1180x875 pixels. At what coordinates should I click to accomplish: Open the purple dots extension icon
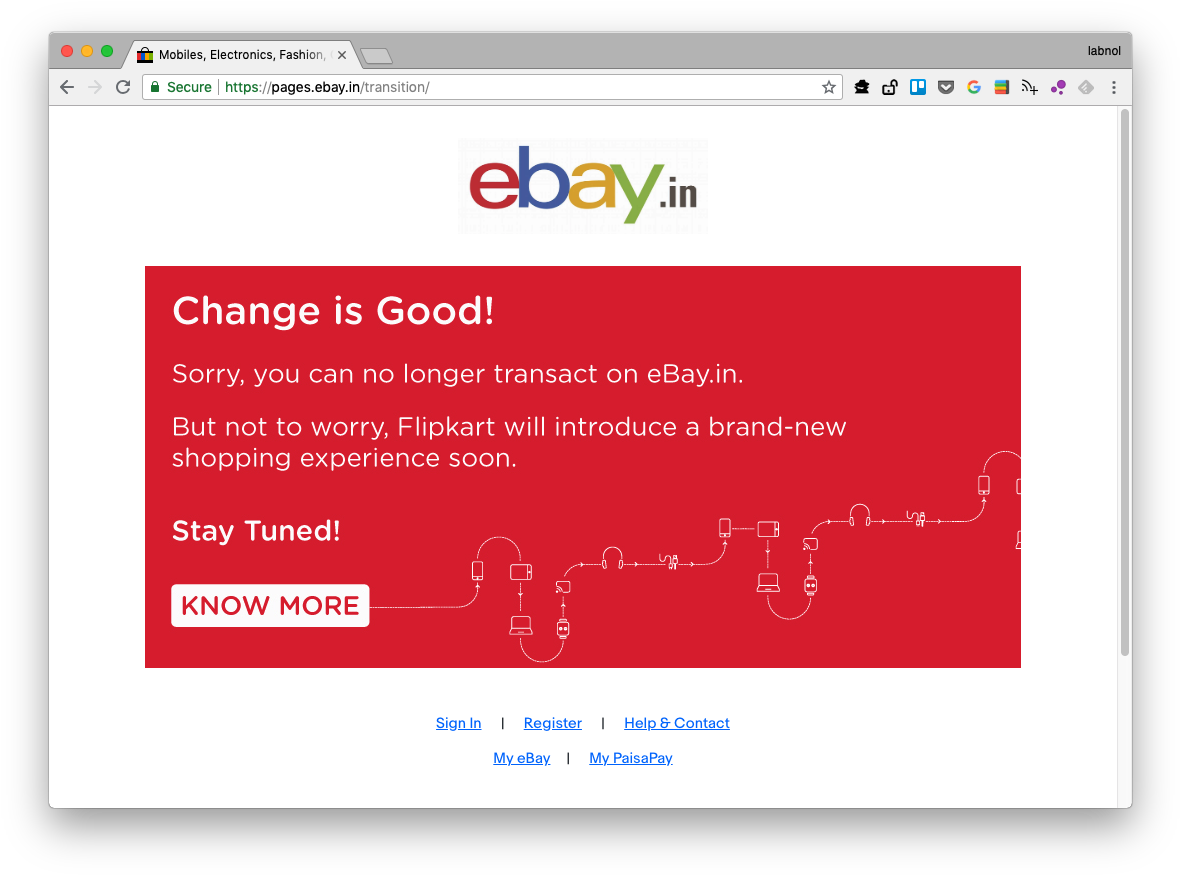pos(1058,87)
